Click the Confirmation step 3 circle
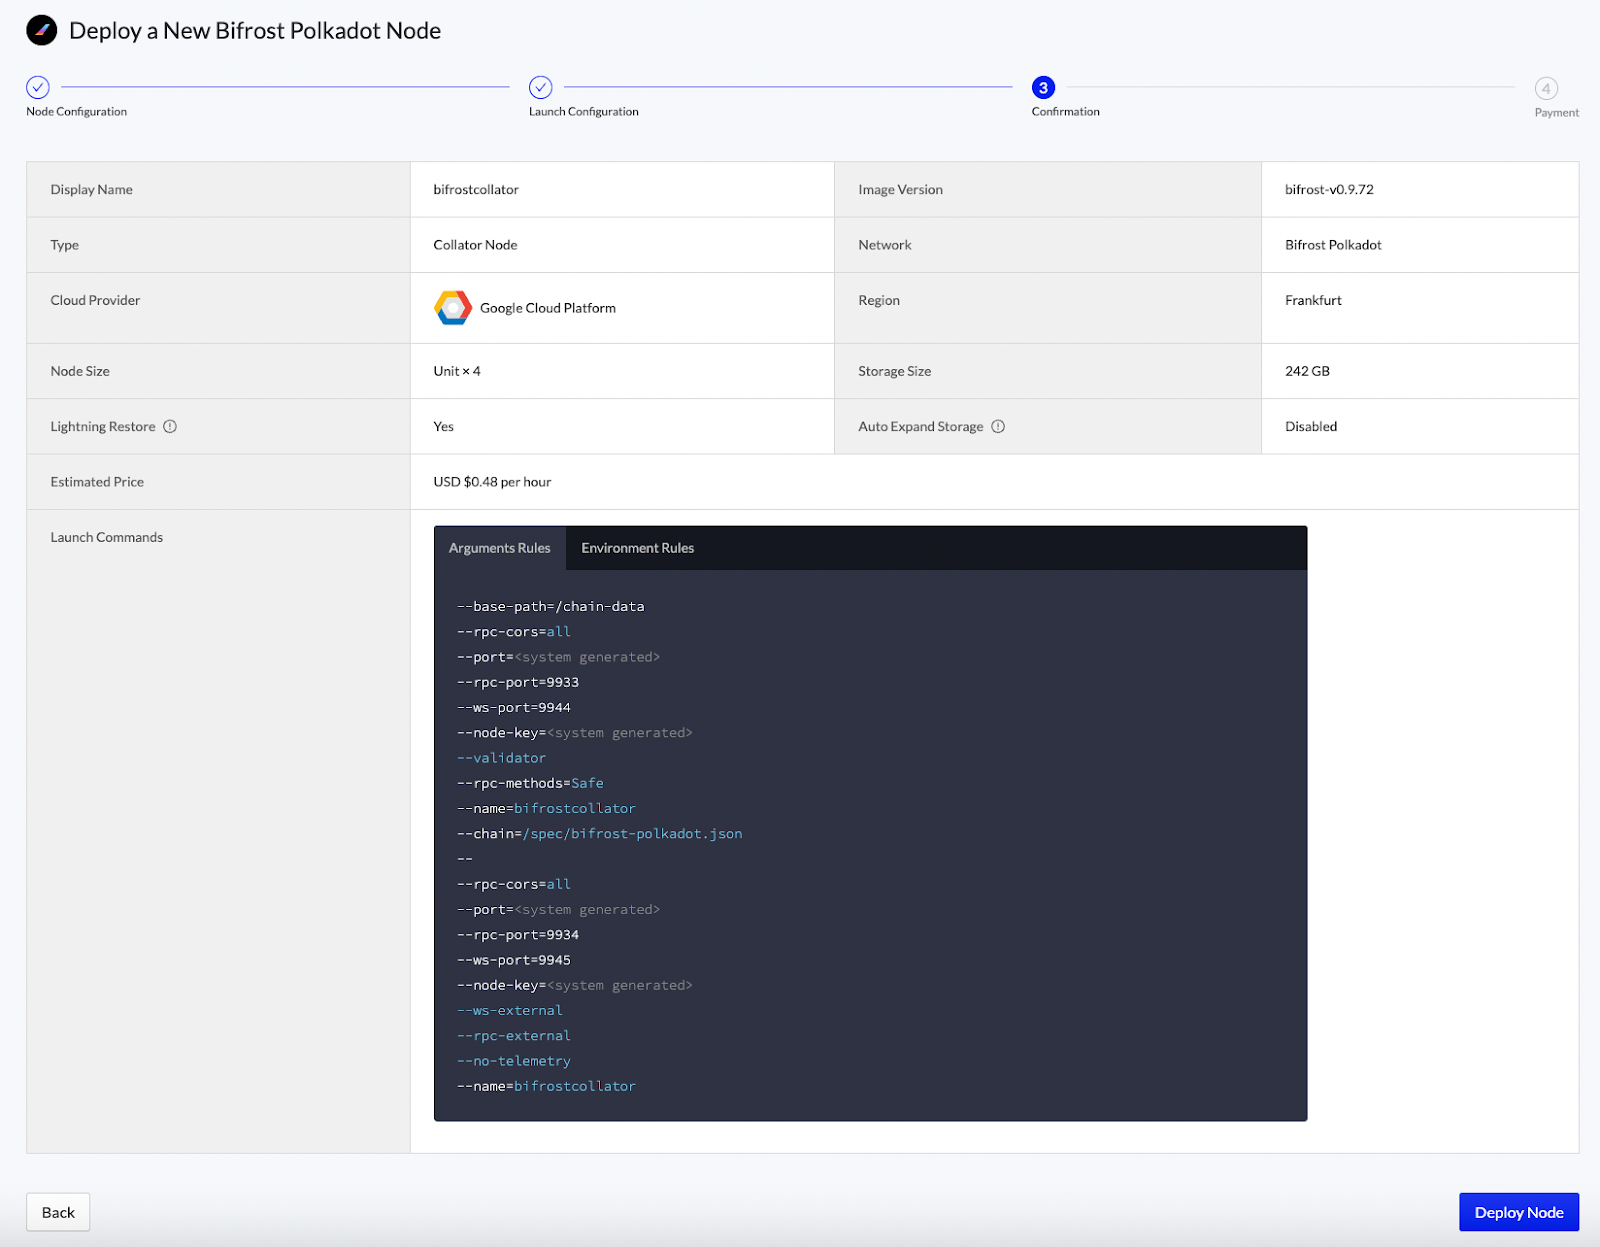1600x1247 pixels. pyautogui.click(x=1043, y=88)
